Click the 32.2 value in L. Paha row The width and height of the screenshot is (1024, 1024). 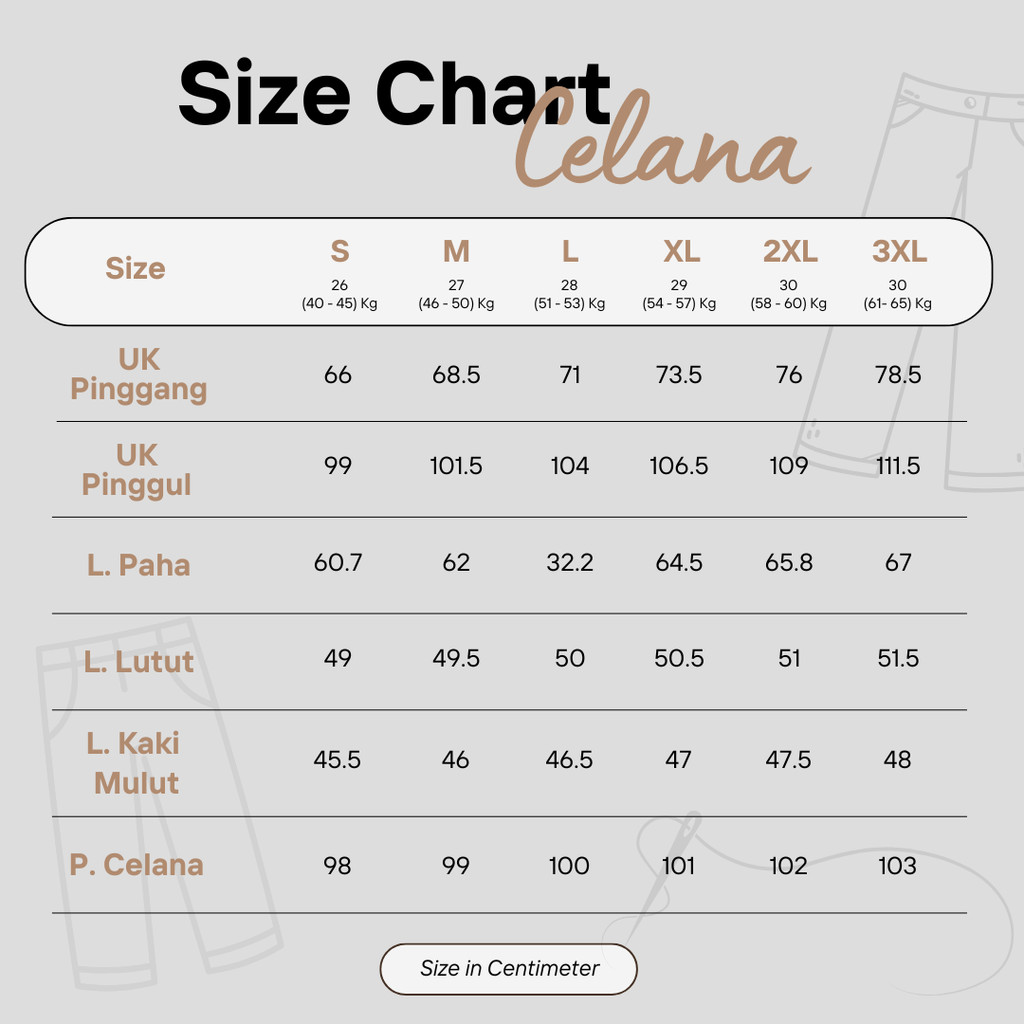point(570,563)
